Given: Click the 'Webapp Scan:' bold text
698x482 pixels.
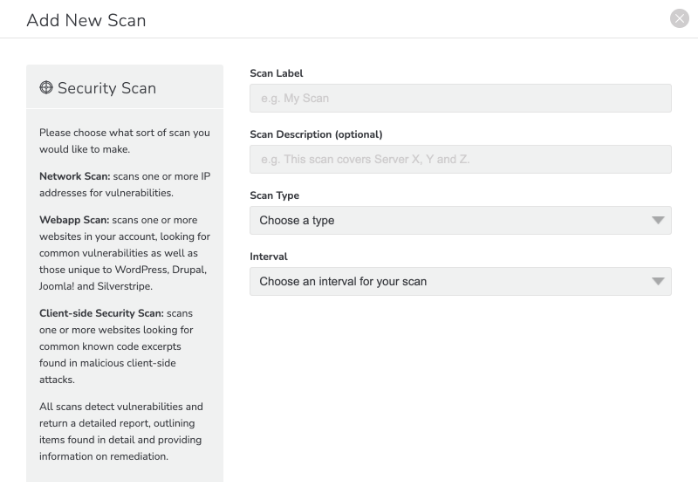Looking at the screenshot, I should [74, 220].
